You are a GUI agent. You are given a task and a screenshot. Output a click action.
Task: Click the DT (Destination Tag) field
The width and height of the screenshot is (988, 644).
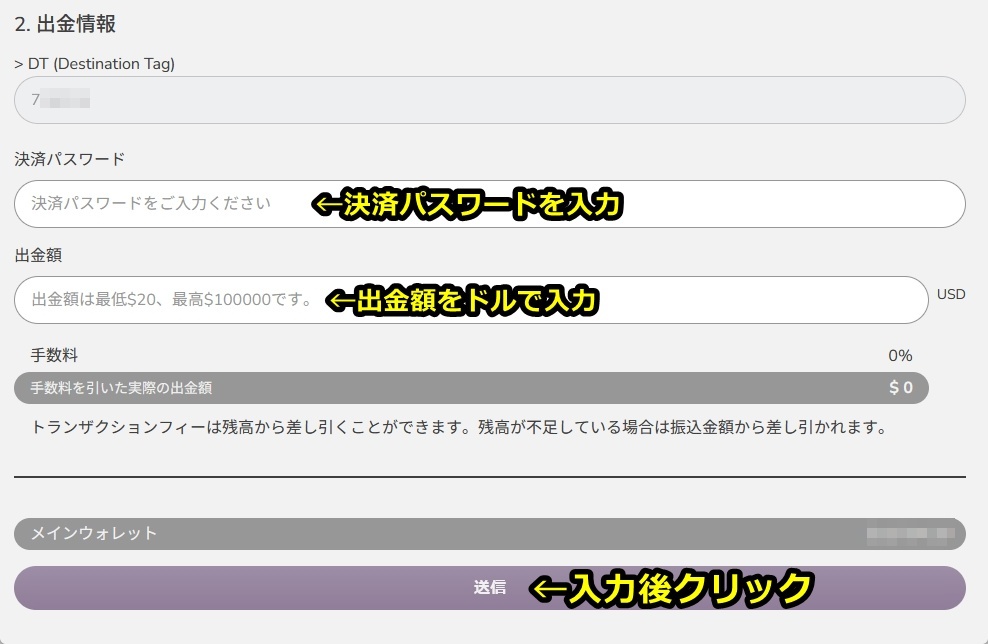[490, 100]
